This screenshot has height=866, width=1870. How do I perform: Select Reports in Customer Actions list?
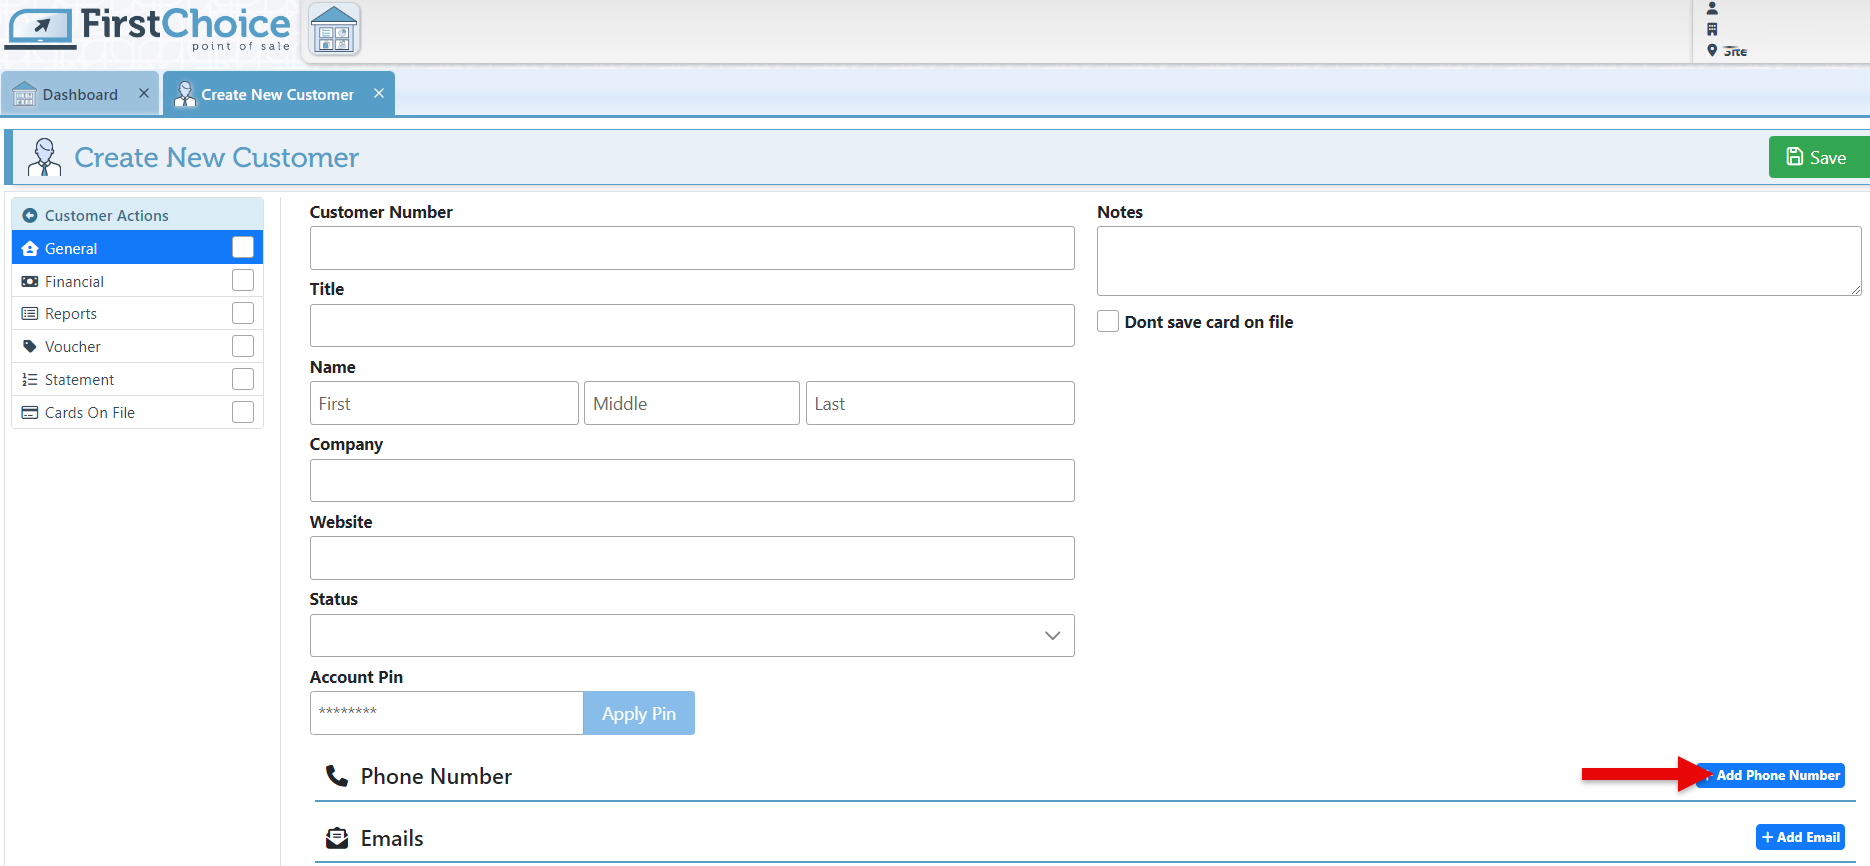coord(71,313)
